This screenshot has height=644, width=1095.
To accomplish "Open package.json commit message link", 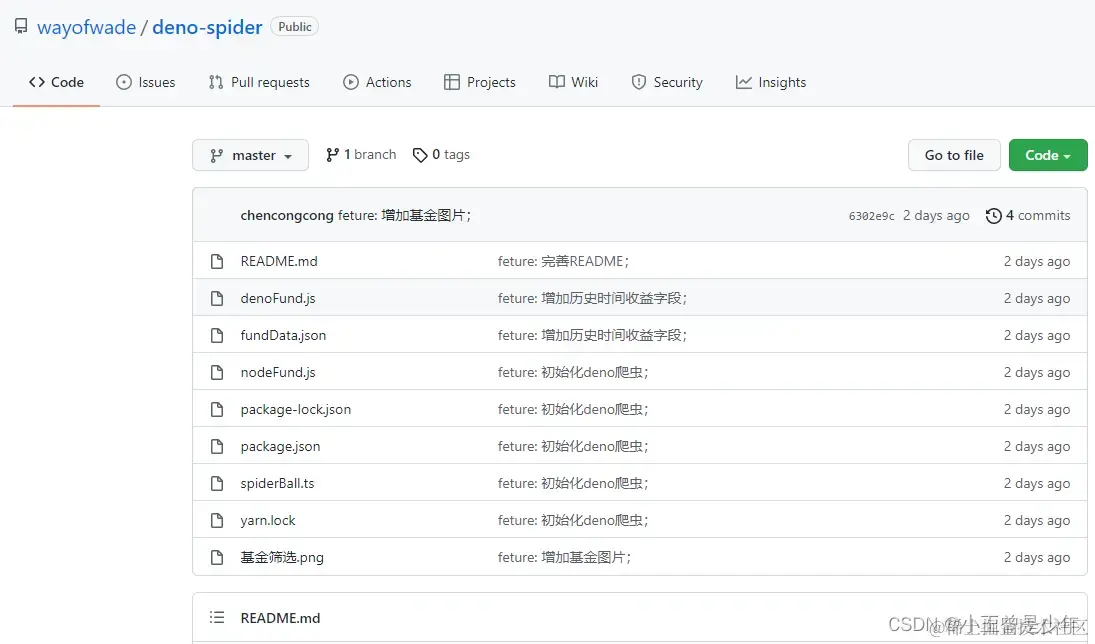I will (x=573, y=446).
